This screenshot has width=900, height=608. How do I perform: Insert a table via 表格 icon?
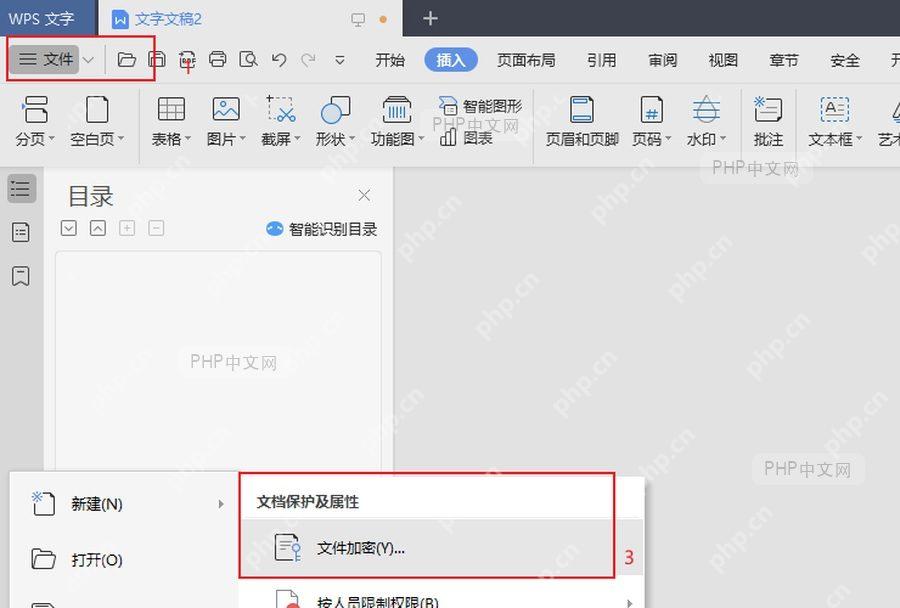[171, 109]
